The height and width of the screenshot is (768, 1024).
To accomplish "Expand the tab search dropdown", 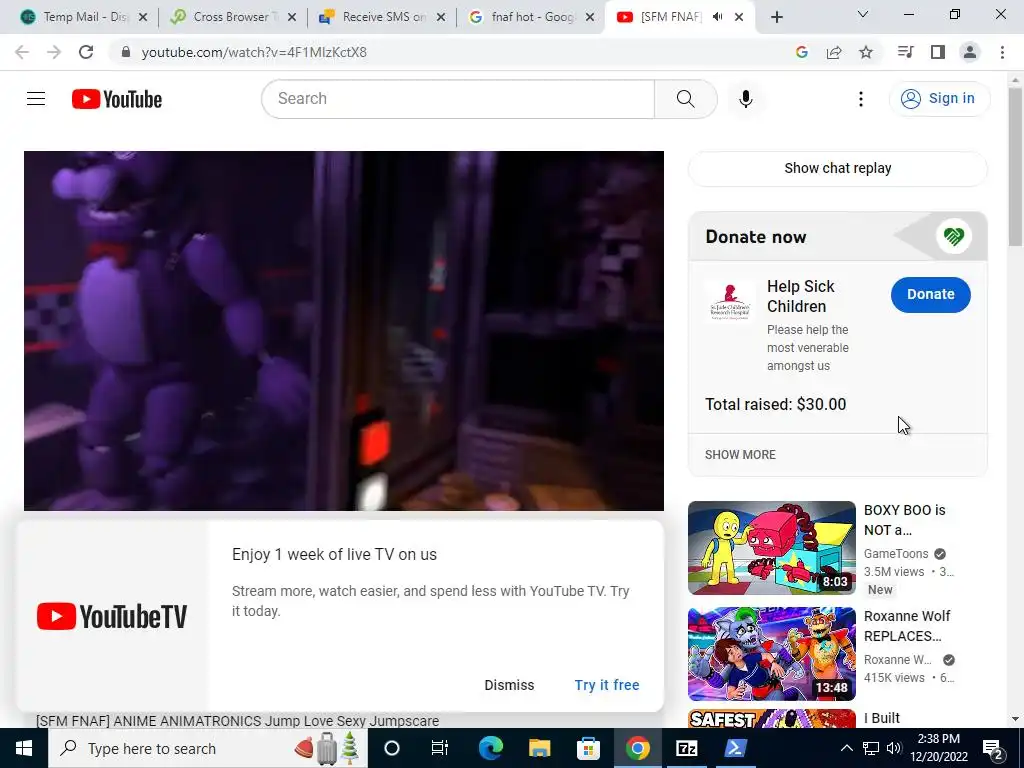I will pyautogui.click(x=863, y=14).
